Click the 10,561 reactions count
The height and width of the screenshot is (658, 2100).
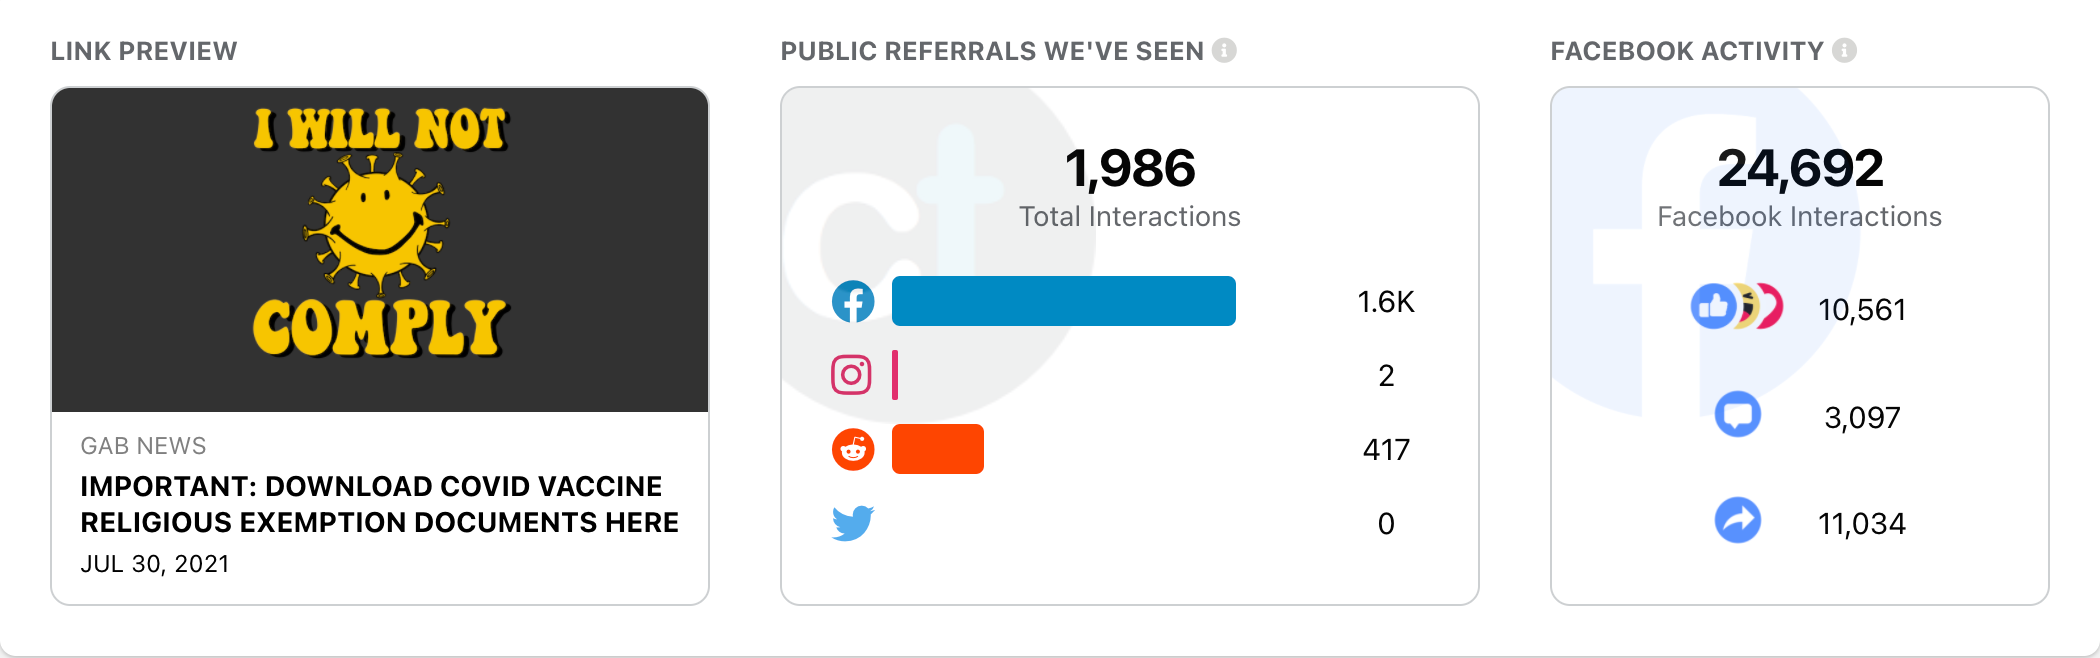tap(1862, 310)
